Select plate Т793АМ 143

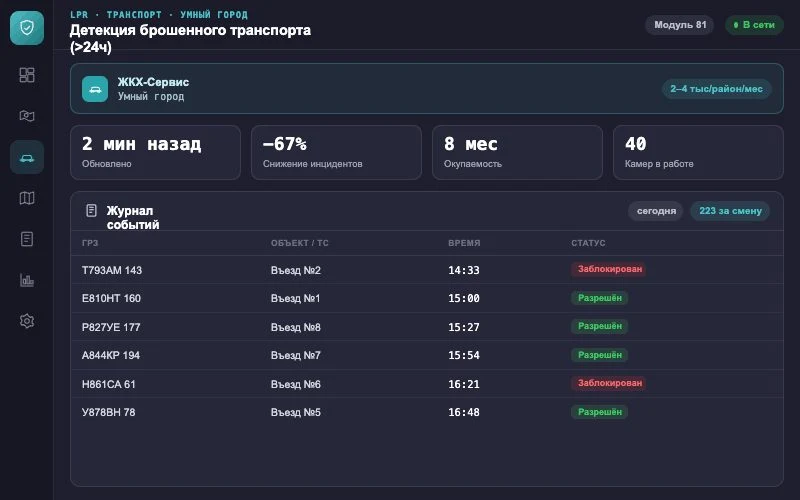tap(112, 270)
